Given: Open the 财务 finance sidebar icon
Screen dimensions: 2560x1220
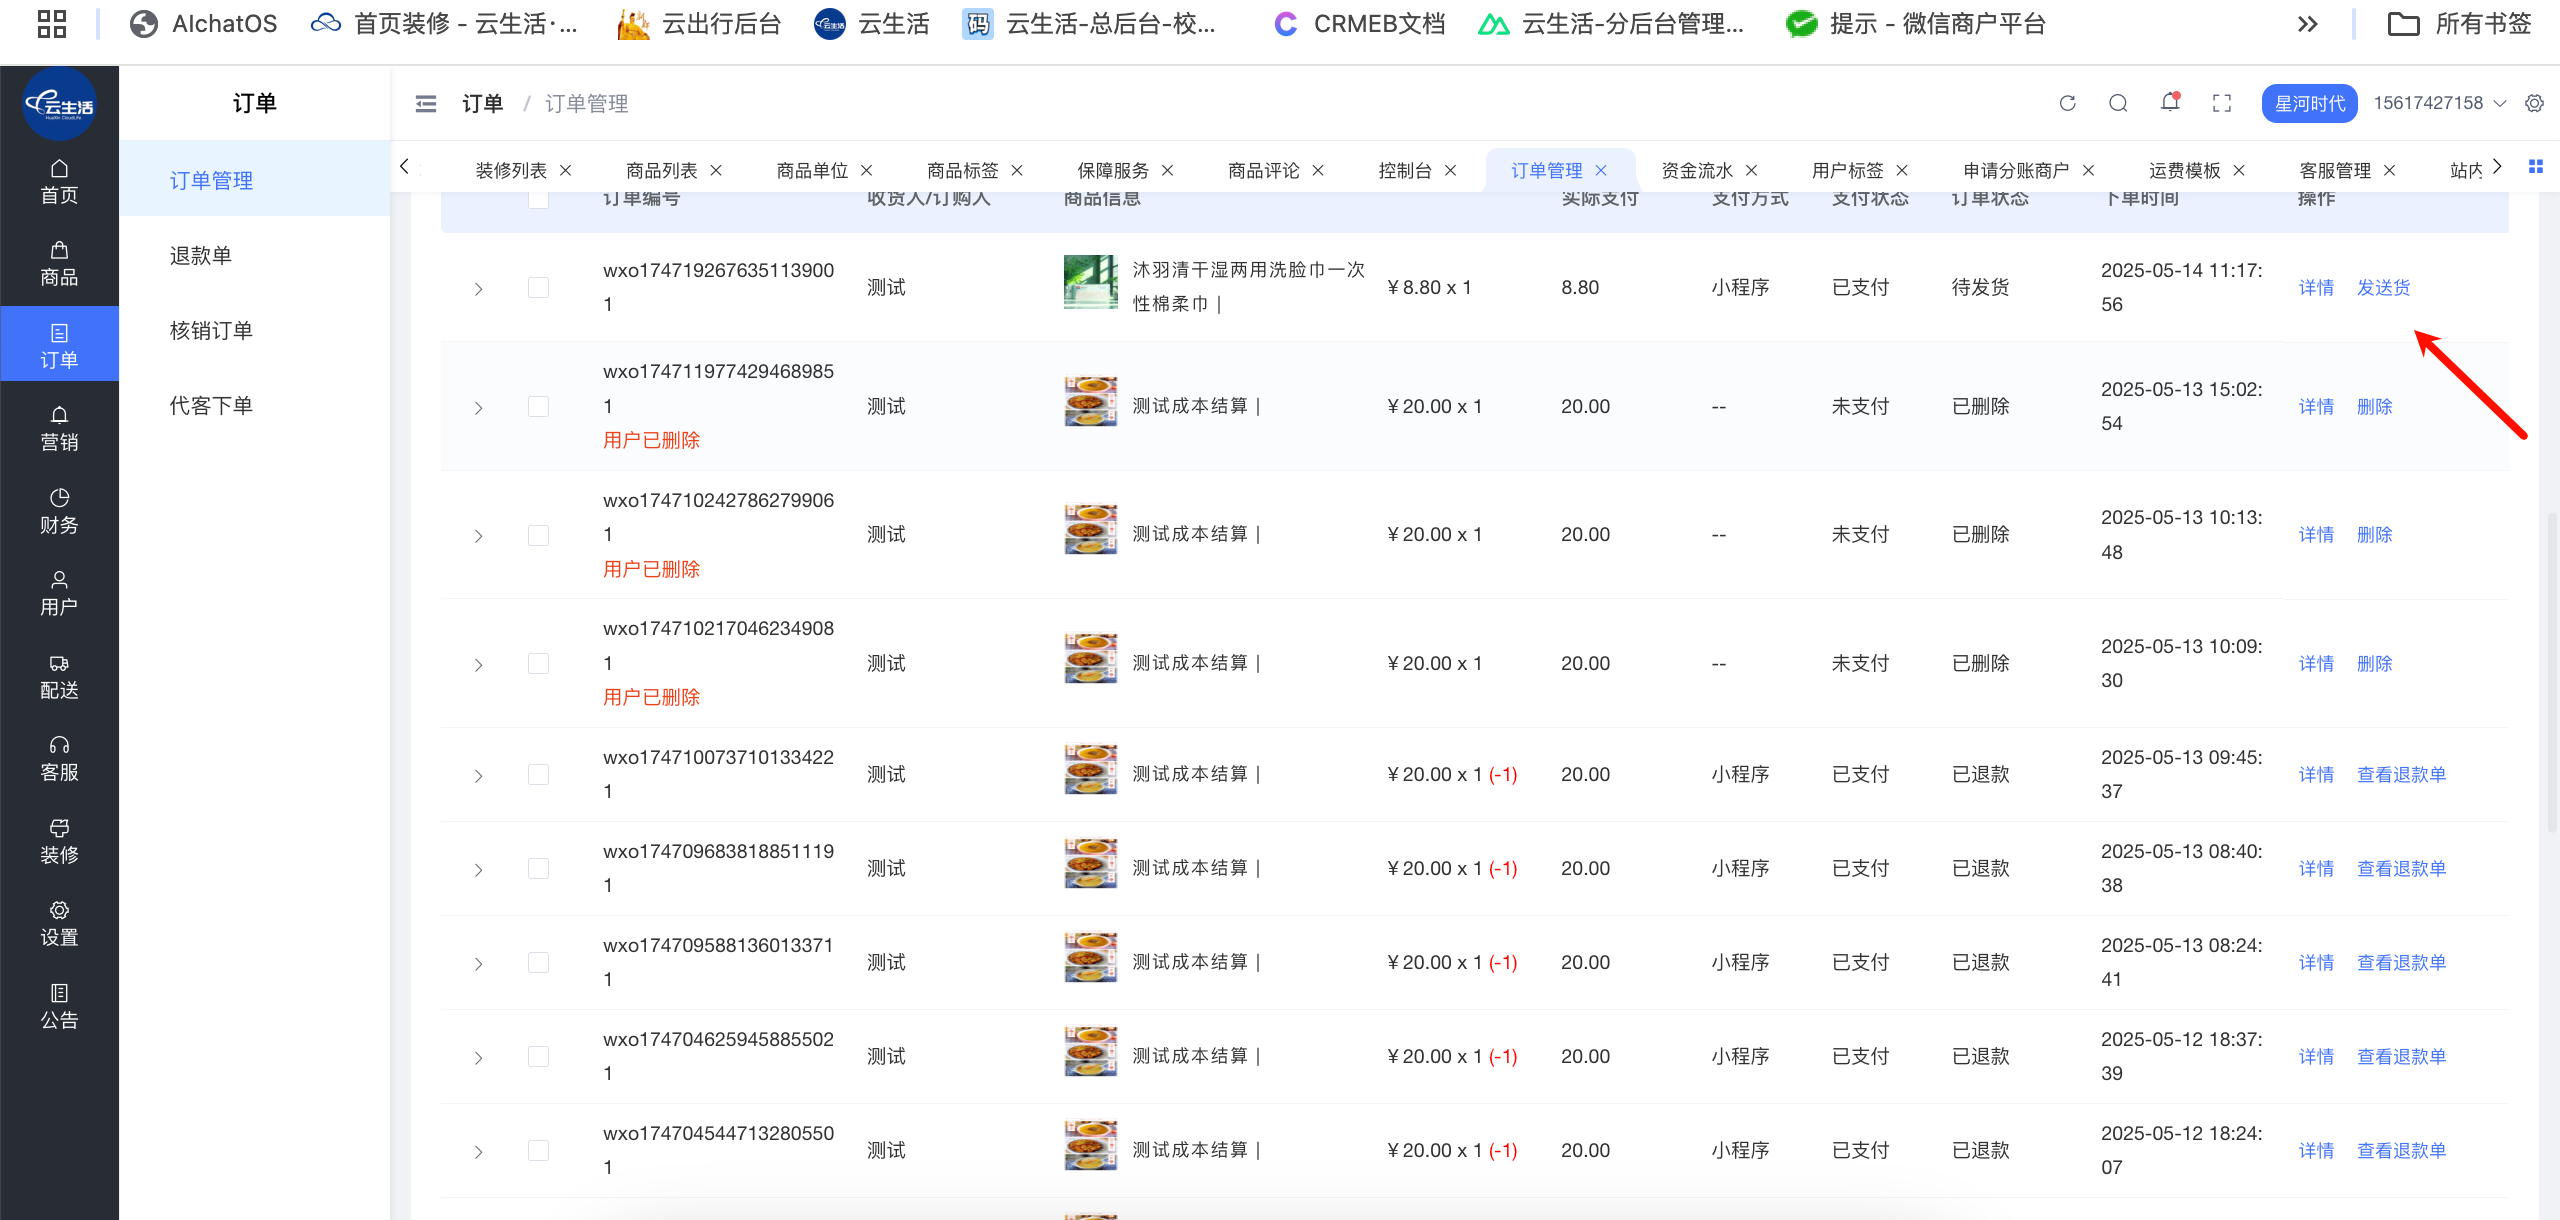Looking at the screenshot, I should tap(59, 511).
